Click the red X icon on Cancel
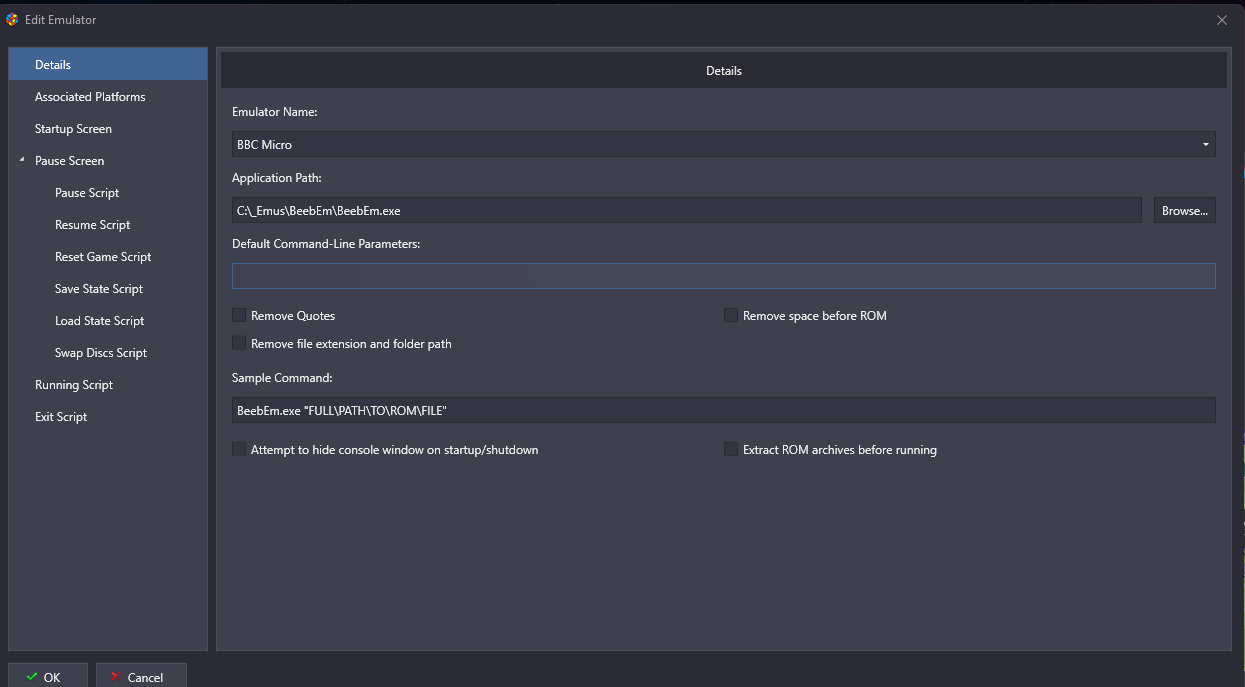 pyautogui.click(x=116, y=677)
